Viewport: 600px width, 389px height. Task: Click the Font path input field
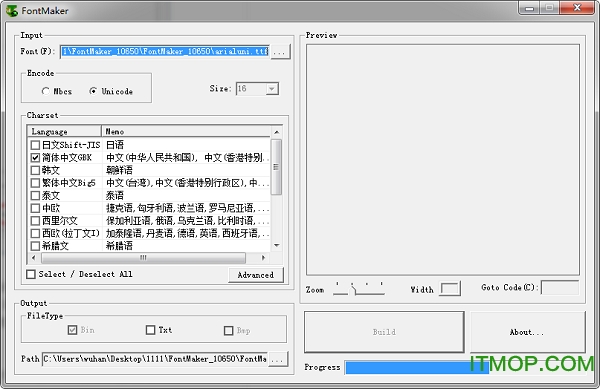click(165, 51)
